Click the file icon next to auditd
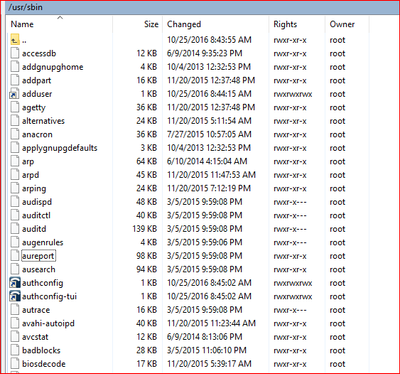This screenshot has height=374, width=400. click(15, 229)
